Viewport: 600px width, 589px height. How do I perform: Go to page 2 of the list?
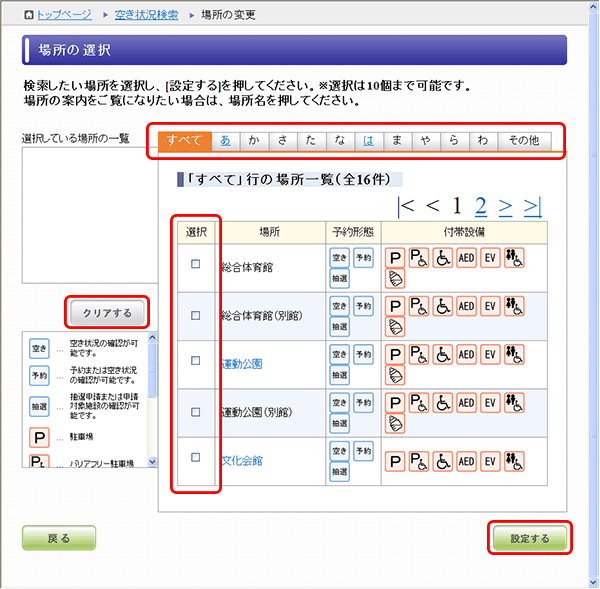481,206
